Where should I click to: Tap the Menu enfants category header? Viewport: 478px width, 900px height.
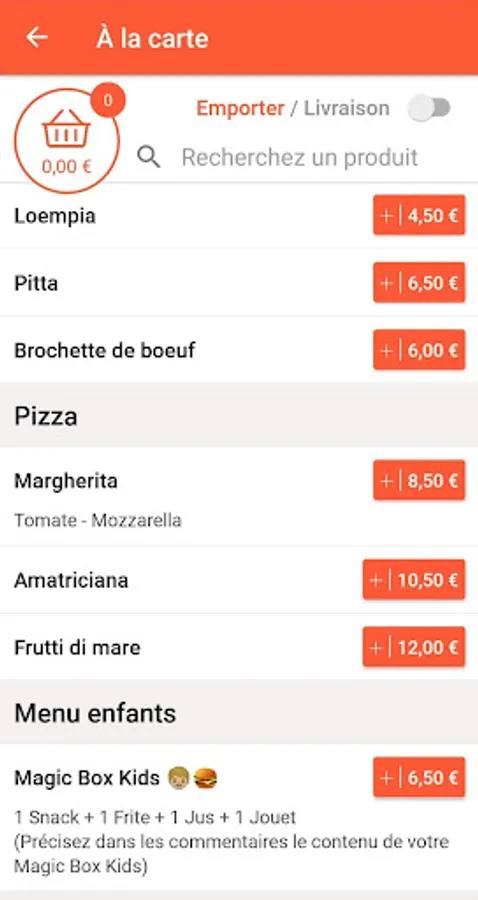pos(239,713)
